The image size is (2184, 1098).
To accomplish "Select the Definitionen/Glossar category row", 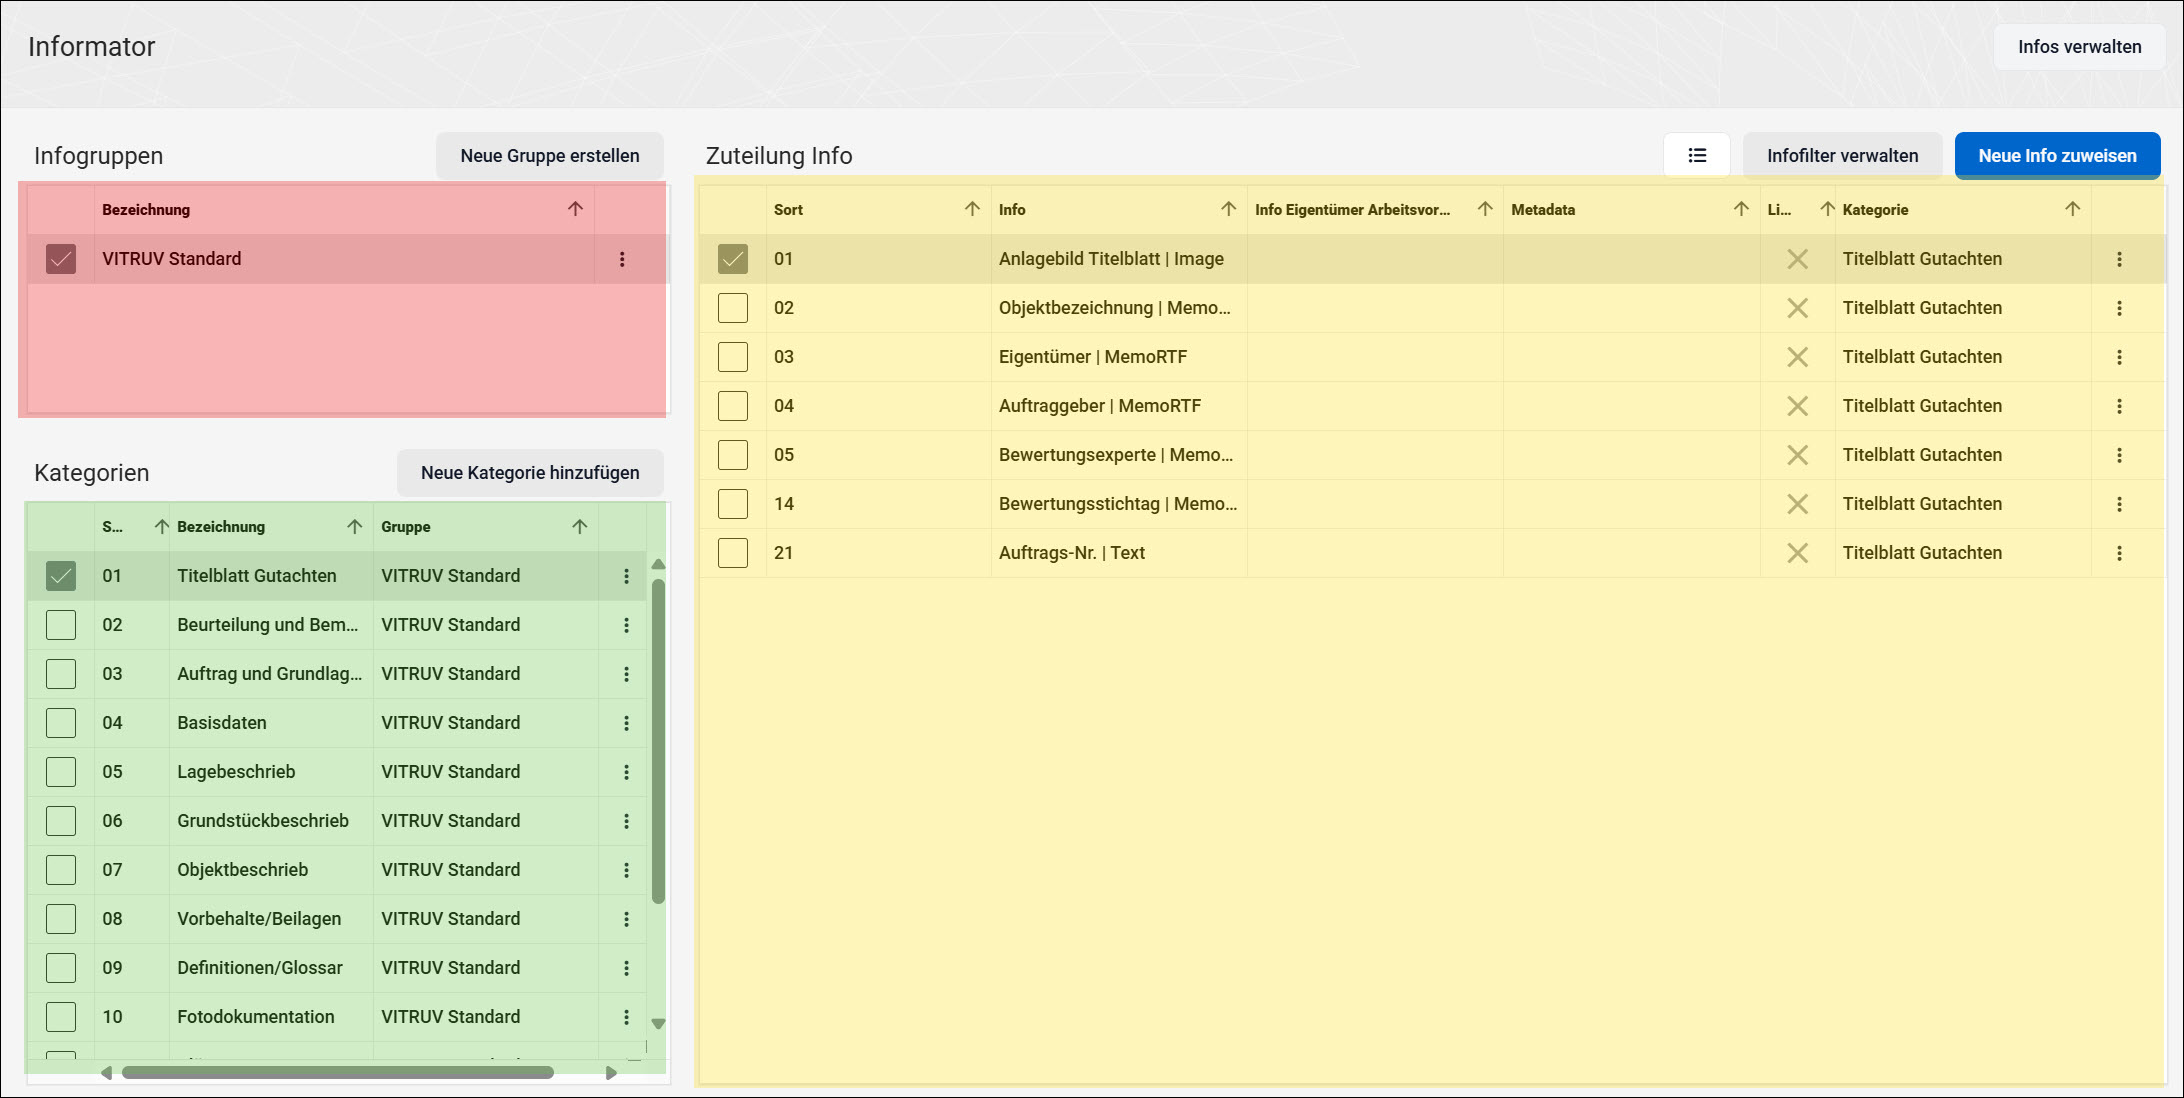I will point(337,968).
